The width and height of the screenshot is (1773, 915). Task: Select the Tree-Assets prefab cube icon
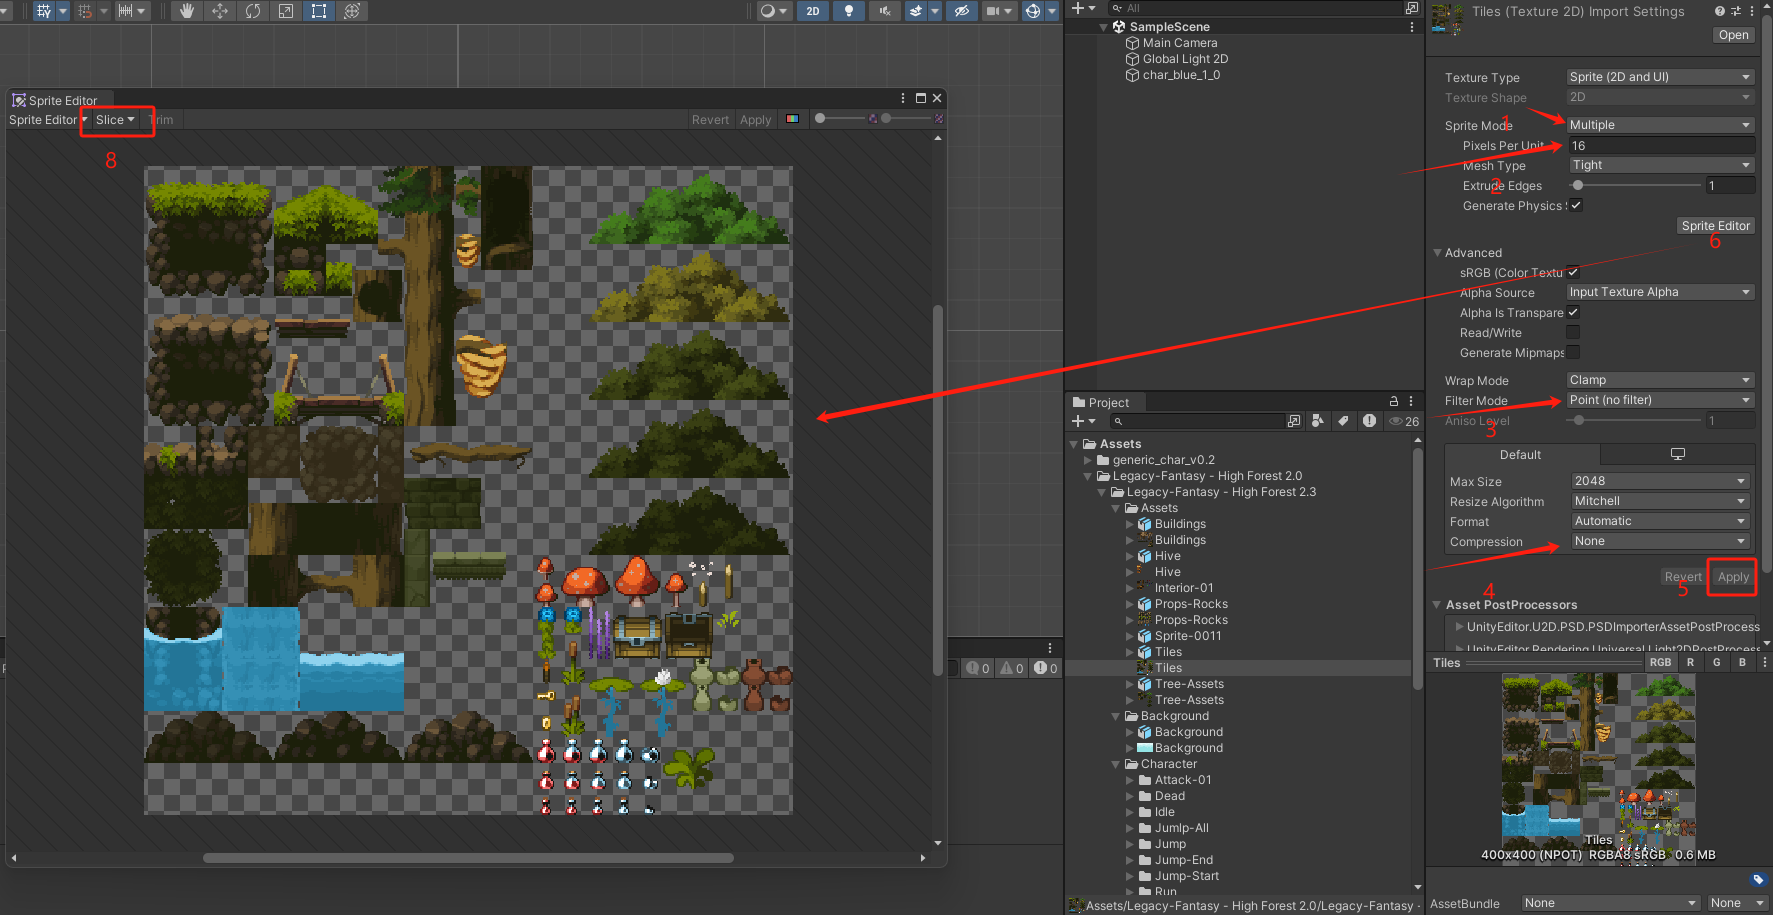coord(1145,684)
